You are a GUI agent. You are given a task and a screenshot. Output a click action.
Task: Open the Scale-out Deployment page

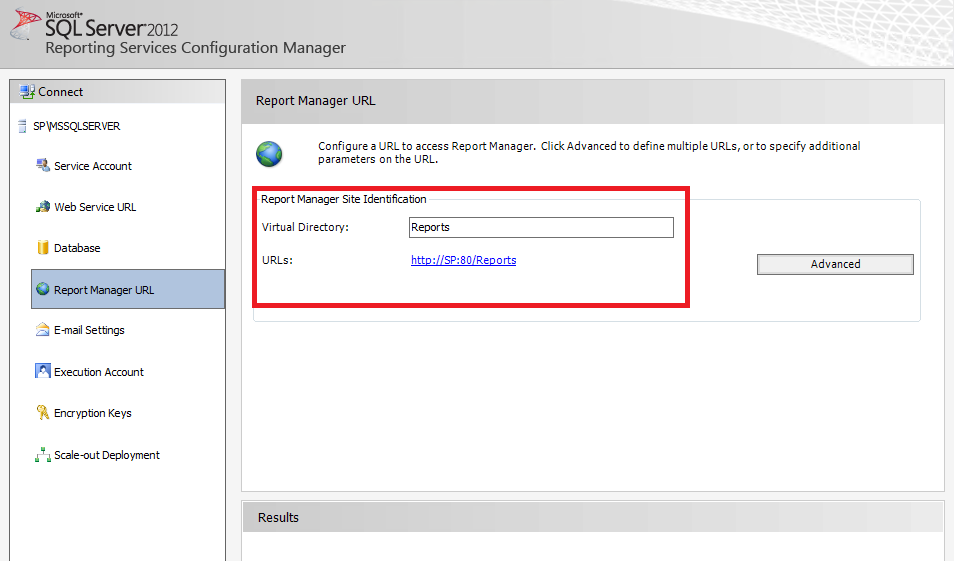[106, 455]
